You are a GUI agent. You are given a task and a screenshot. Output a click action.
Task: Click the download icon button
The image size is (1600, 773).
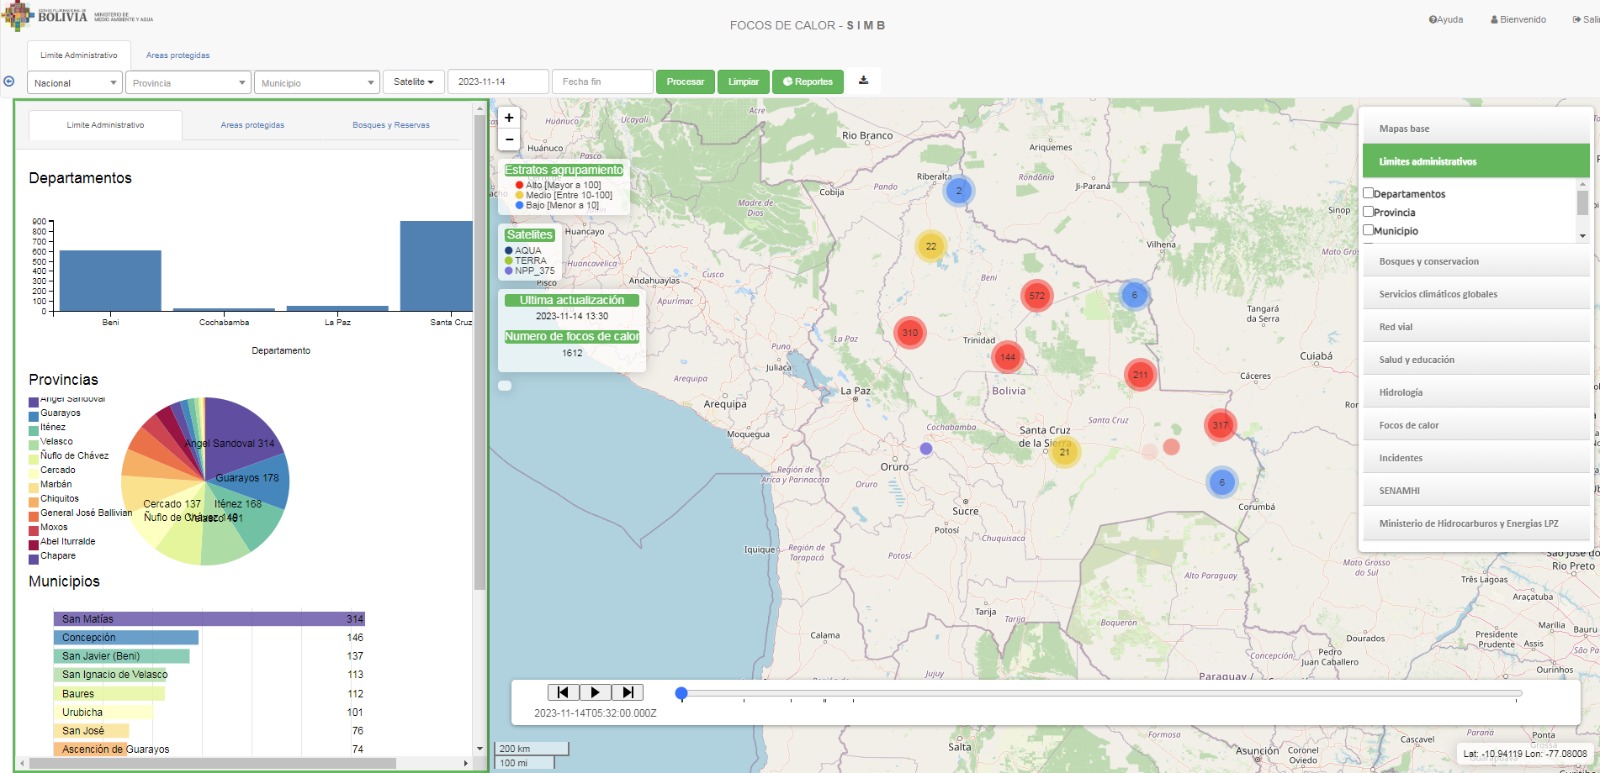click(864, 81)
